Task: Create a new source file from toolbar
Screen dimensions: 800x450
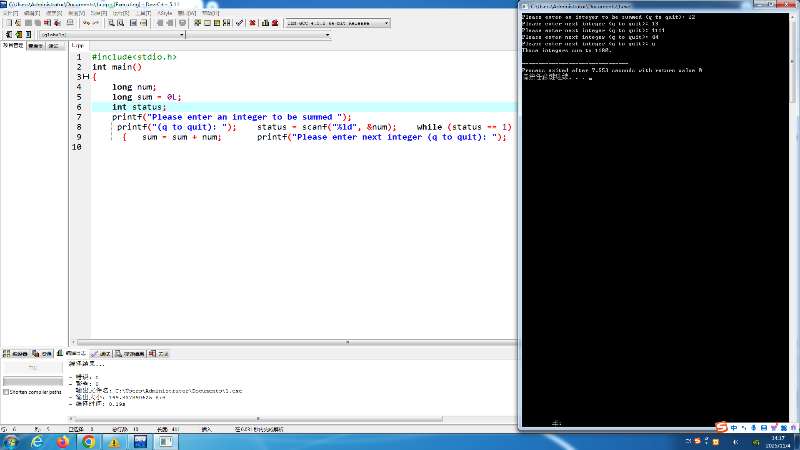Action: [x=9, y=23]
